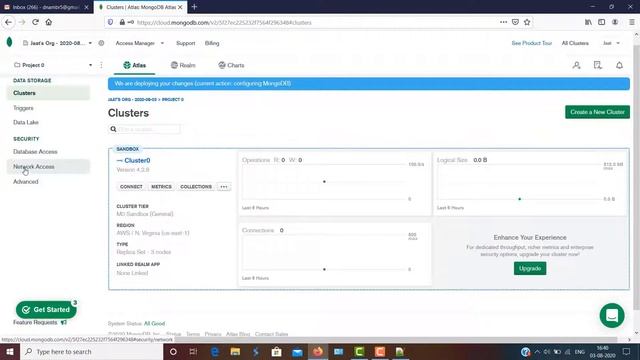Click the search magnifier icon
This screenshot has width=640, height=360.
pyautogui.click(x=113, y=129)
